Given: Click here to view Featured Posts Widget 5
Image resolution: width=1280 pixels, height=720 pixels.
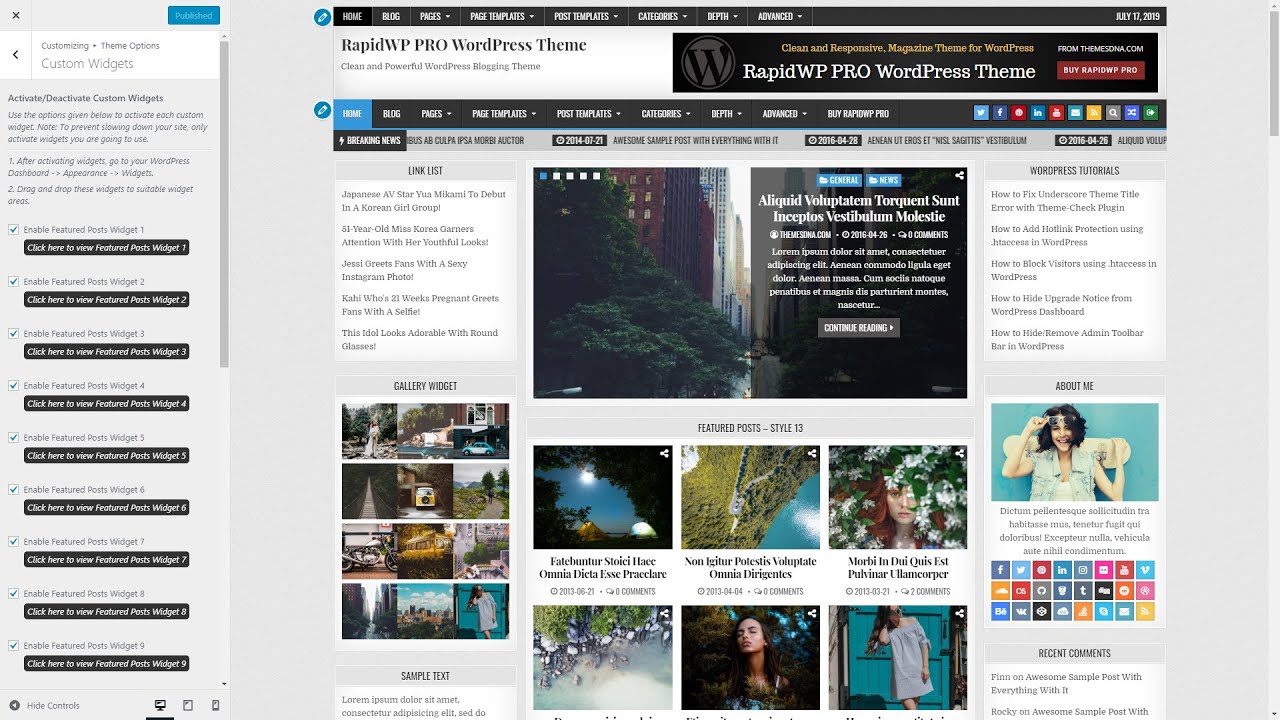Looking at the screenshot, I should [106, 456].
